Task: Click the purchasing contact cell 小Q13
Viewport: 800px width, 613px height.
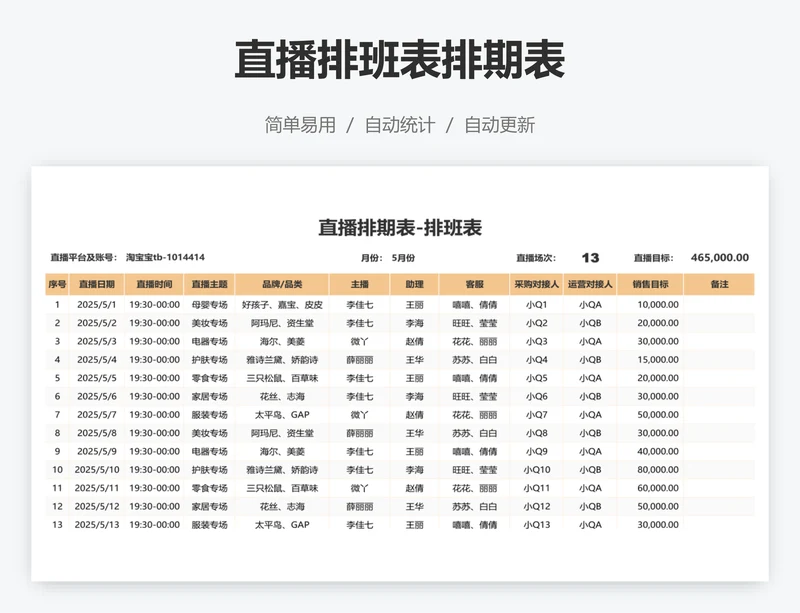Action: click(x=536, y=525)
